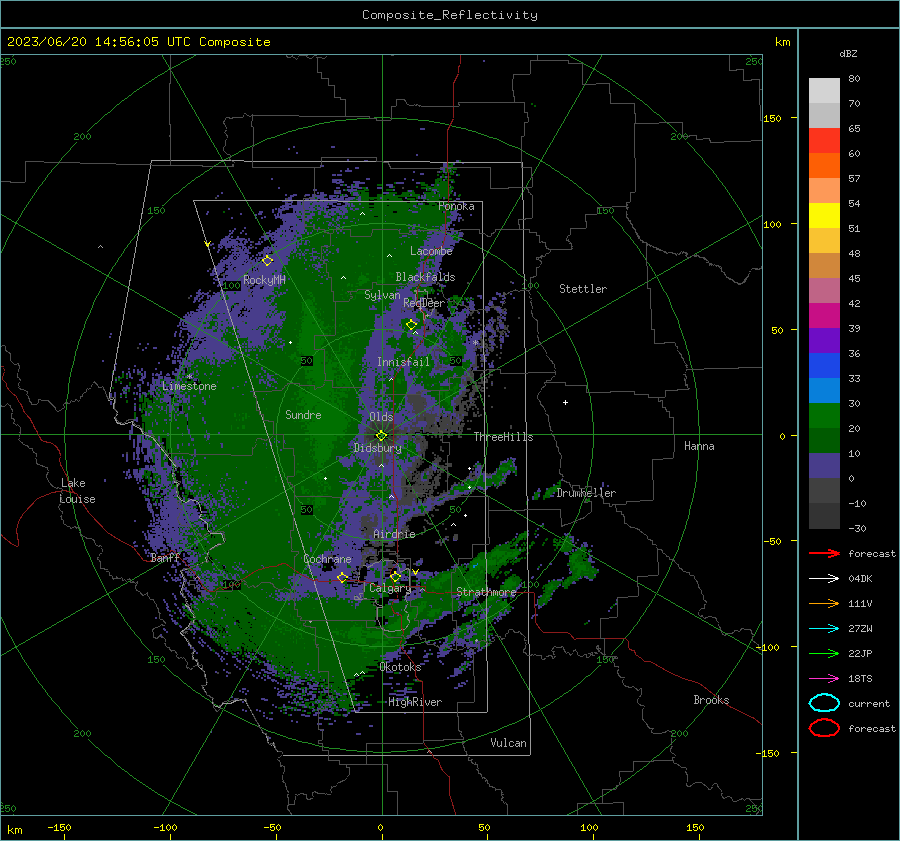Click the 30 dBZ green color swatch

pyautogui.click(x=824, y=416)
